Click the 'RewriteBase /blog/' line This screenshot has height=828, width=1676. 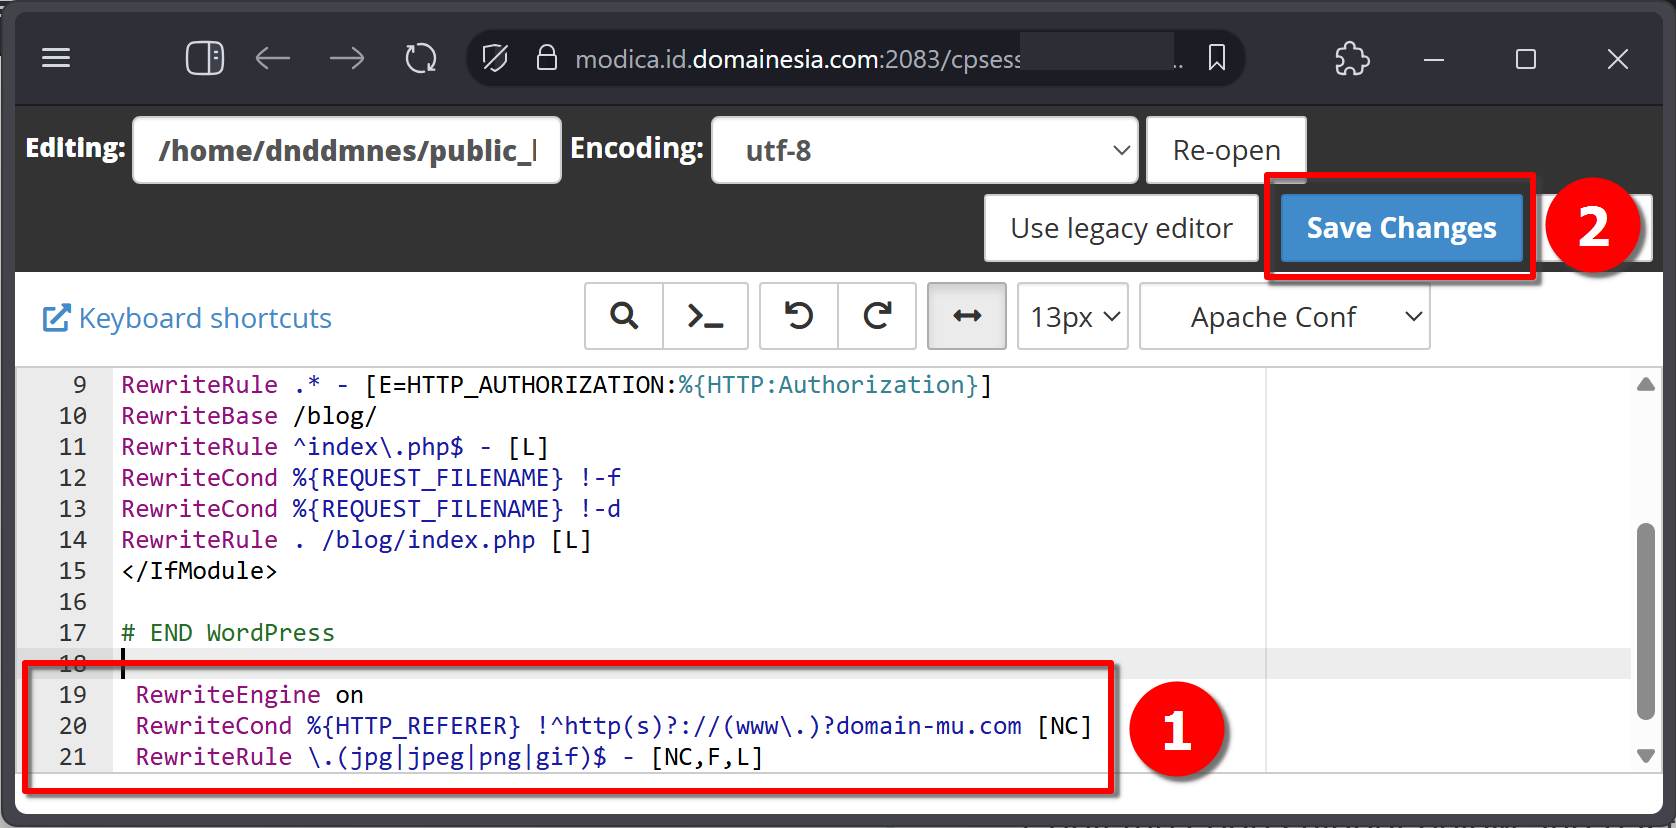(249, 415)
